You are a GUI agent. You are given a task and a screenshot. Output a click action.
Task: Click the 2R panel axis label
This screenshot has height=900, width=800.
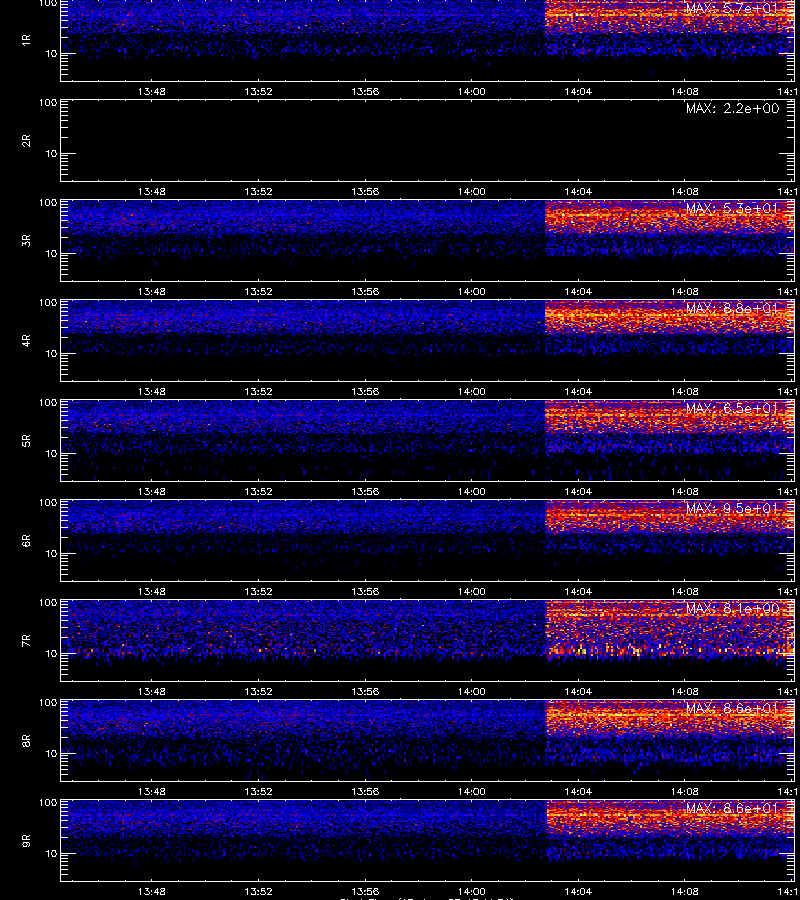[26, 141]
